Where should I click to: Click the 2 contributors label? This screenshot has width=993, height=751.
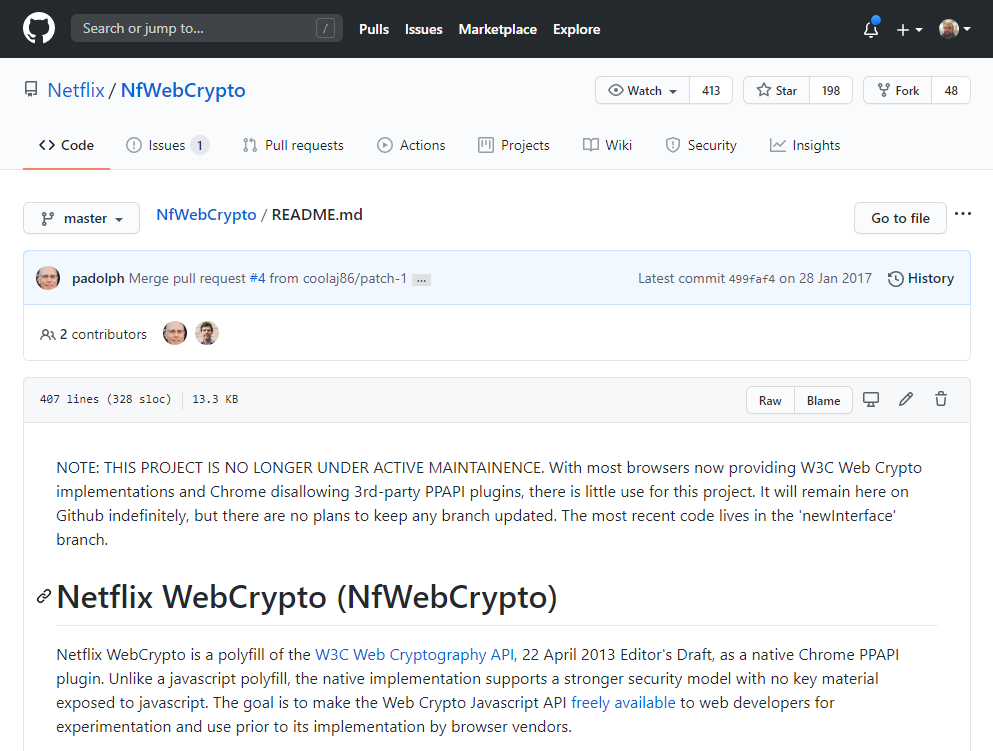pos(94,334)
